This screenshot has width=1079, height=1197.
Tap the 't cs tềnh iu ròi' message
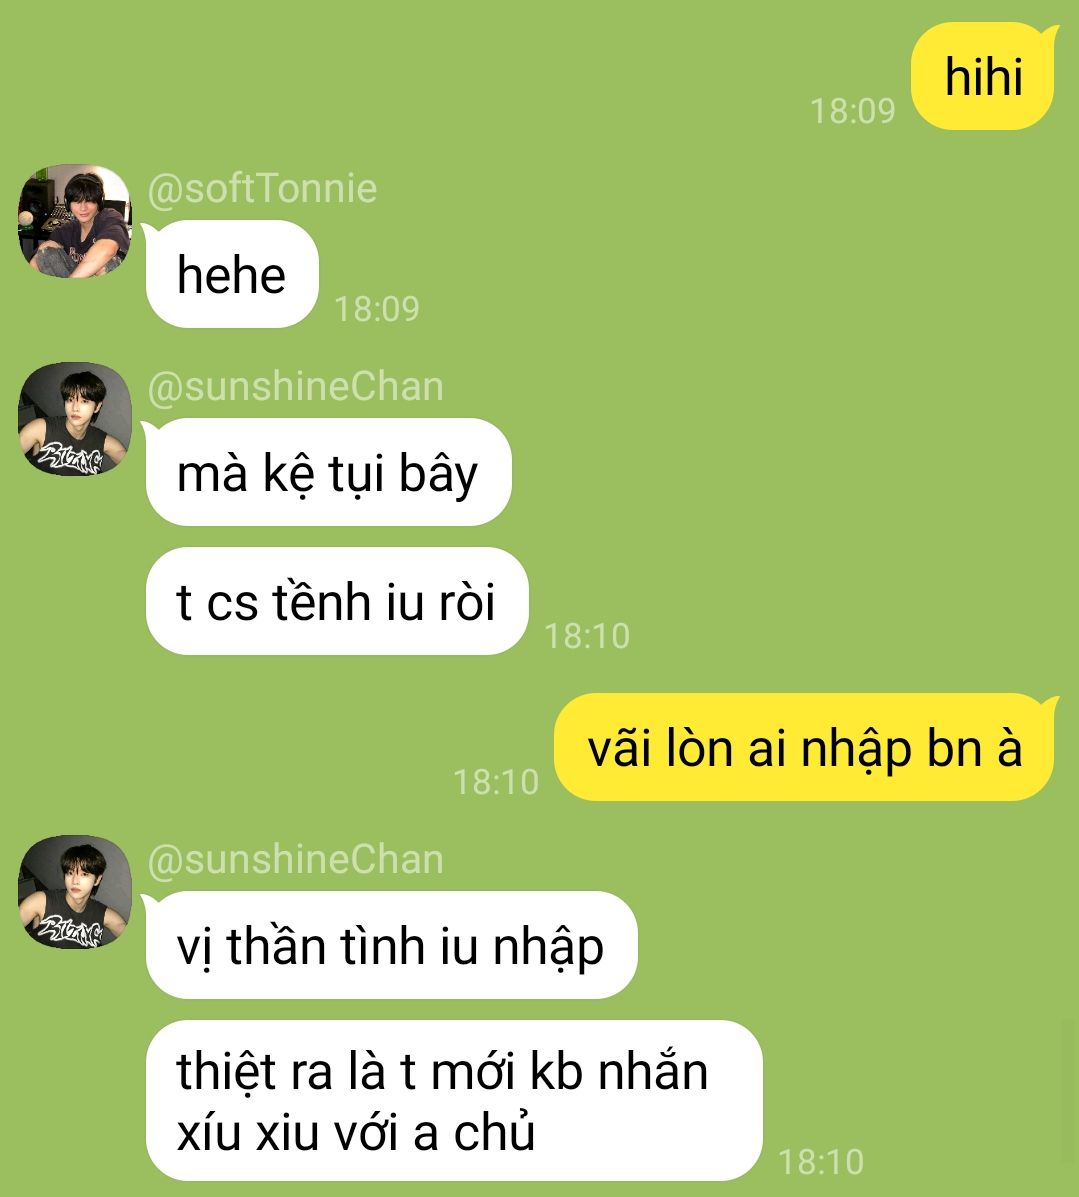tap(337, 601)
